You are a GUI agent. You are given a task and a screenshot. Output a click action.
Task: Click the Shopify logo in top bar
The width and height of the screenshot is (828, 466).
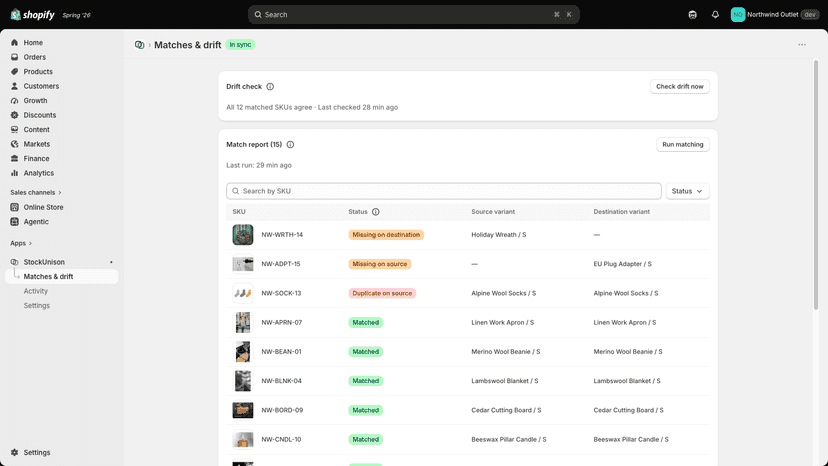click(33, 15)
